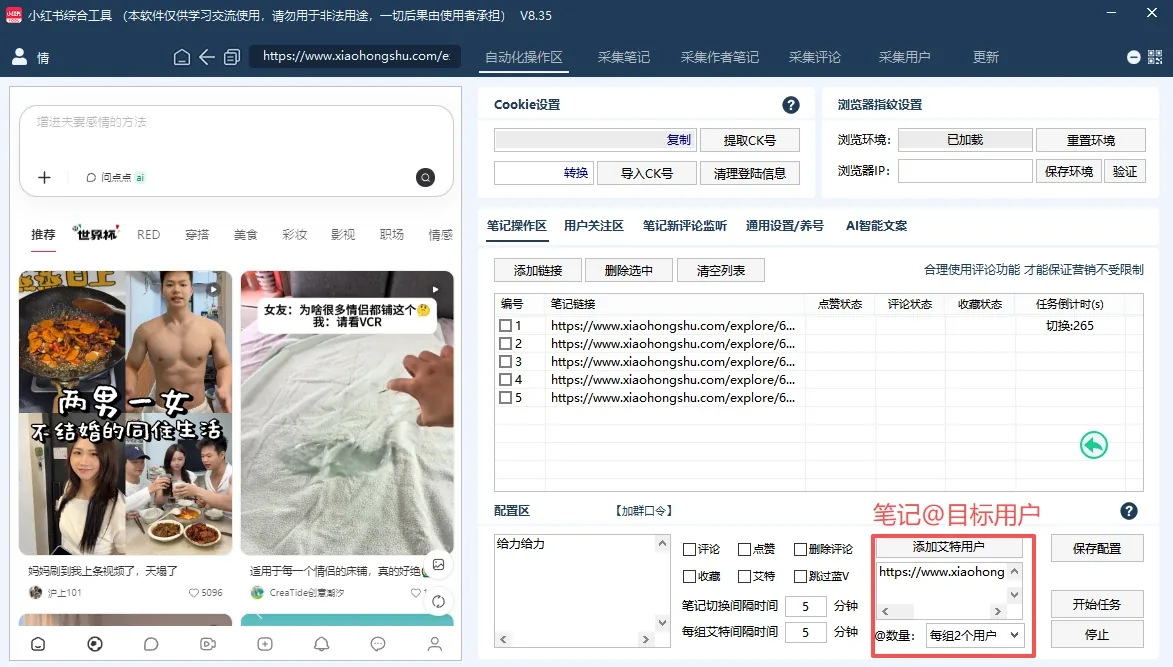Open the 用户关注区 tab

pyautogui.click(x=594, y=226)
